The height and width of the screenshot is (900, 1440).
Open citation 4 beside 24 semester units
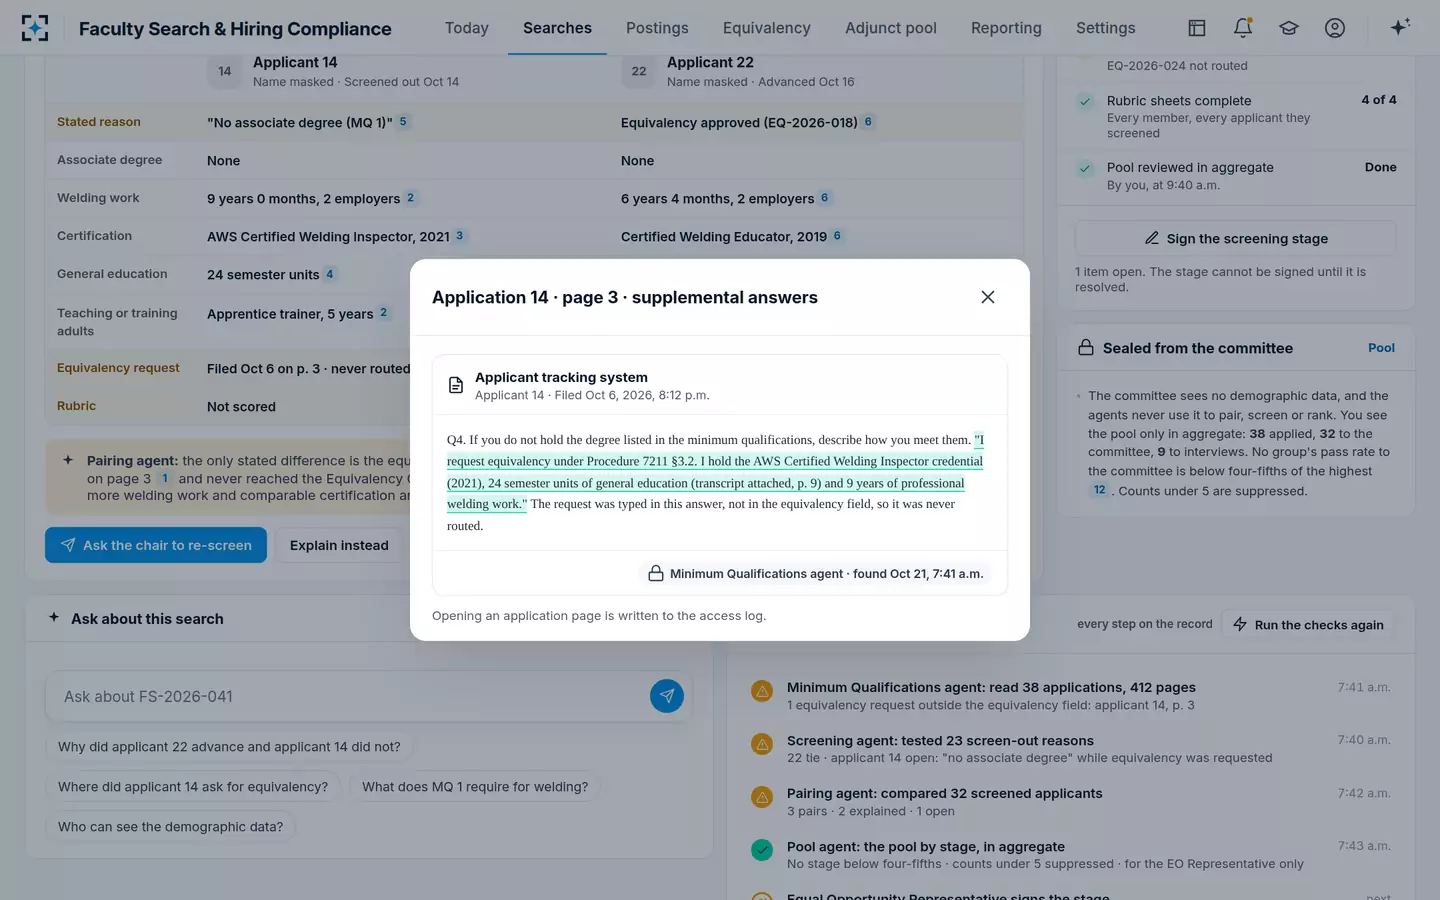click(x=329, y=274)
